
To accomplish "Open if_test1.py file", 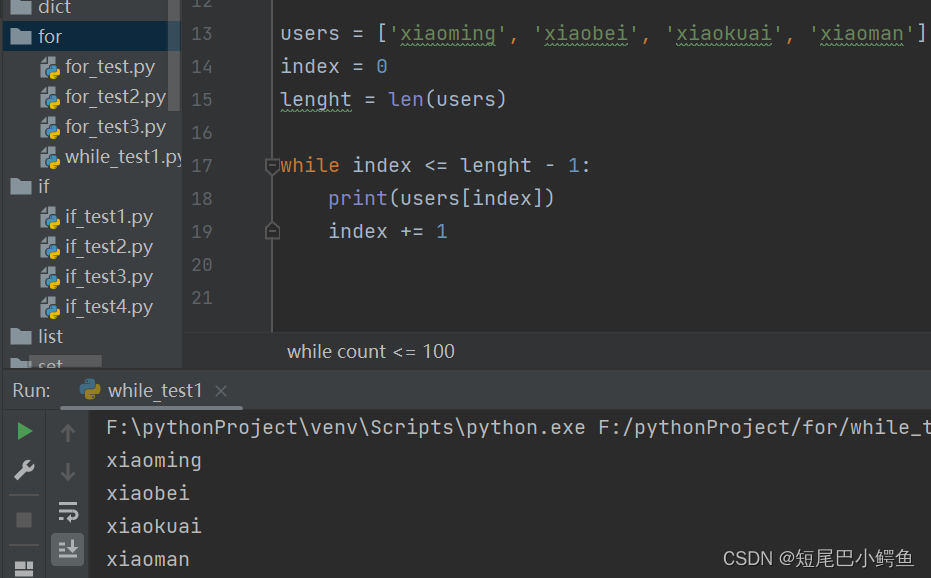I will click(109, 217).
